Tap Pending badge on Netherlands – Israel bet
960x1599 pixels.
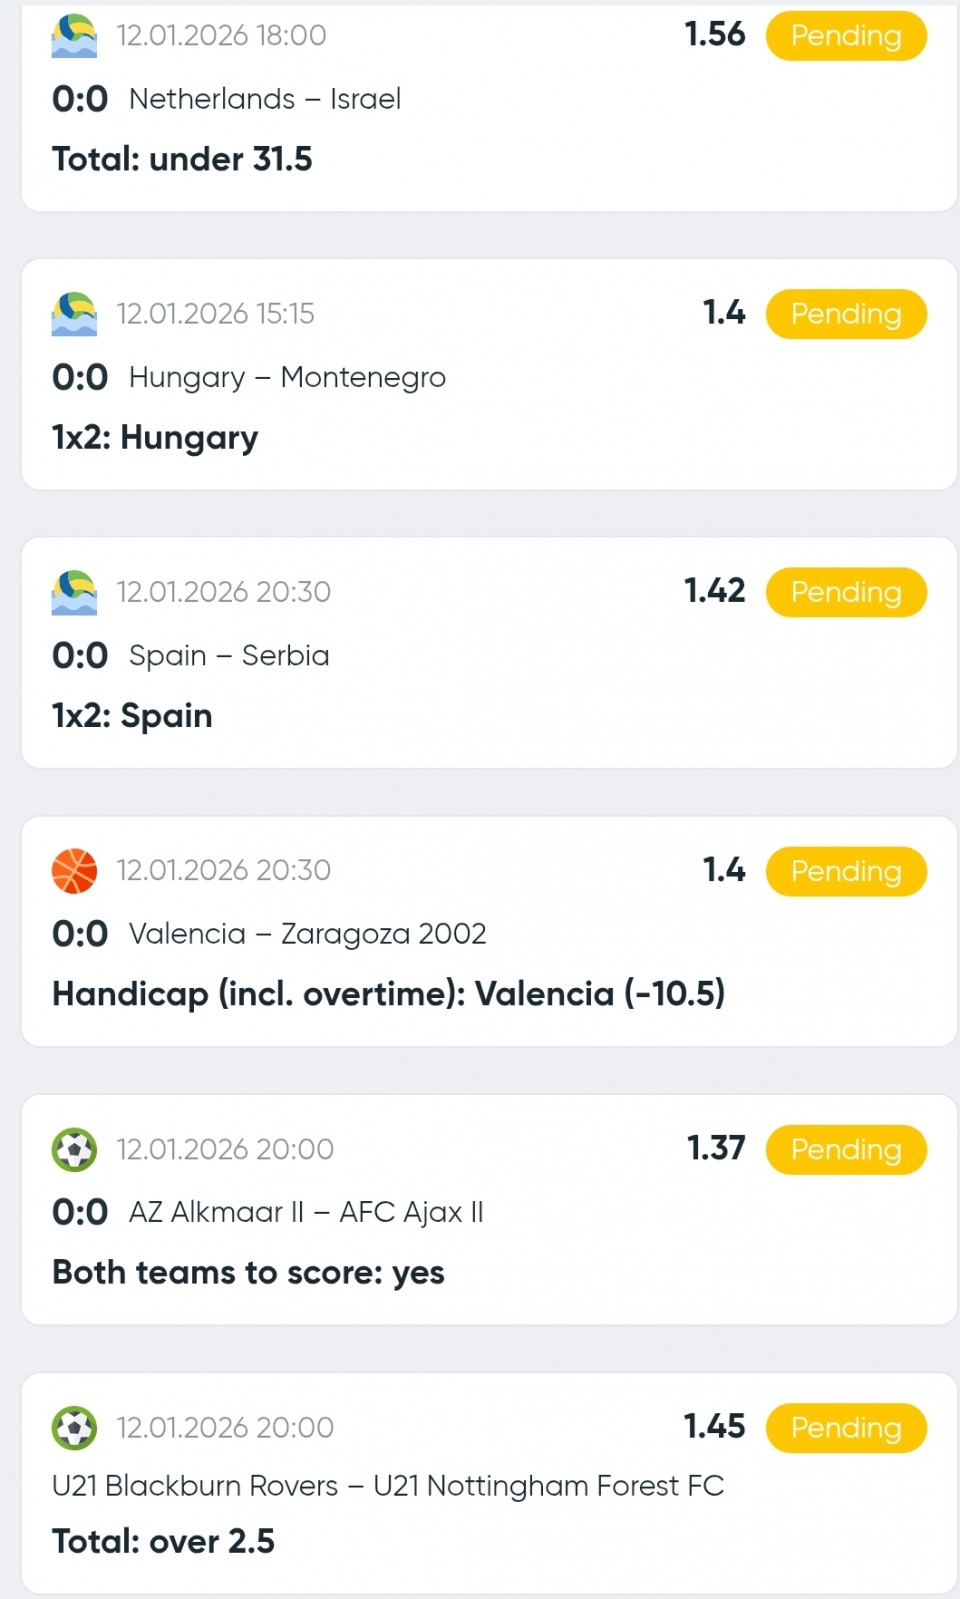click(846, 36)
